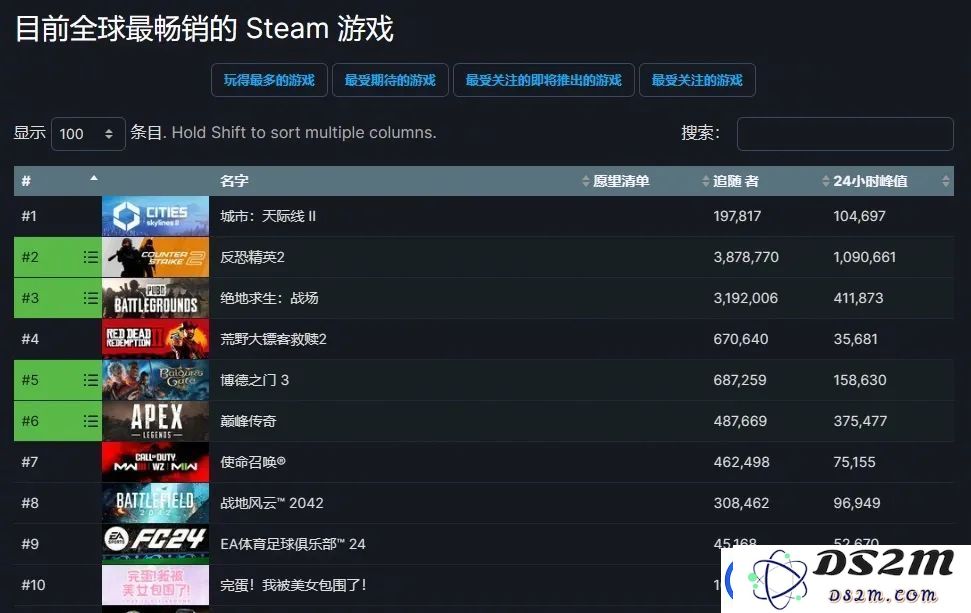Open the PUBG Battlegrounds thumbnail

click(x=155, y=298)
